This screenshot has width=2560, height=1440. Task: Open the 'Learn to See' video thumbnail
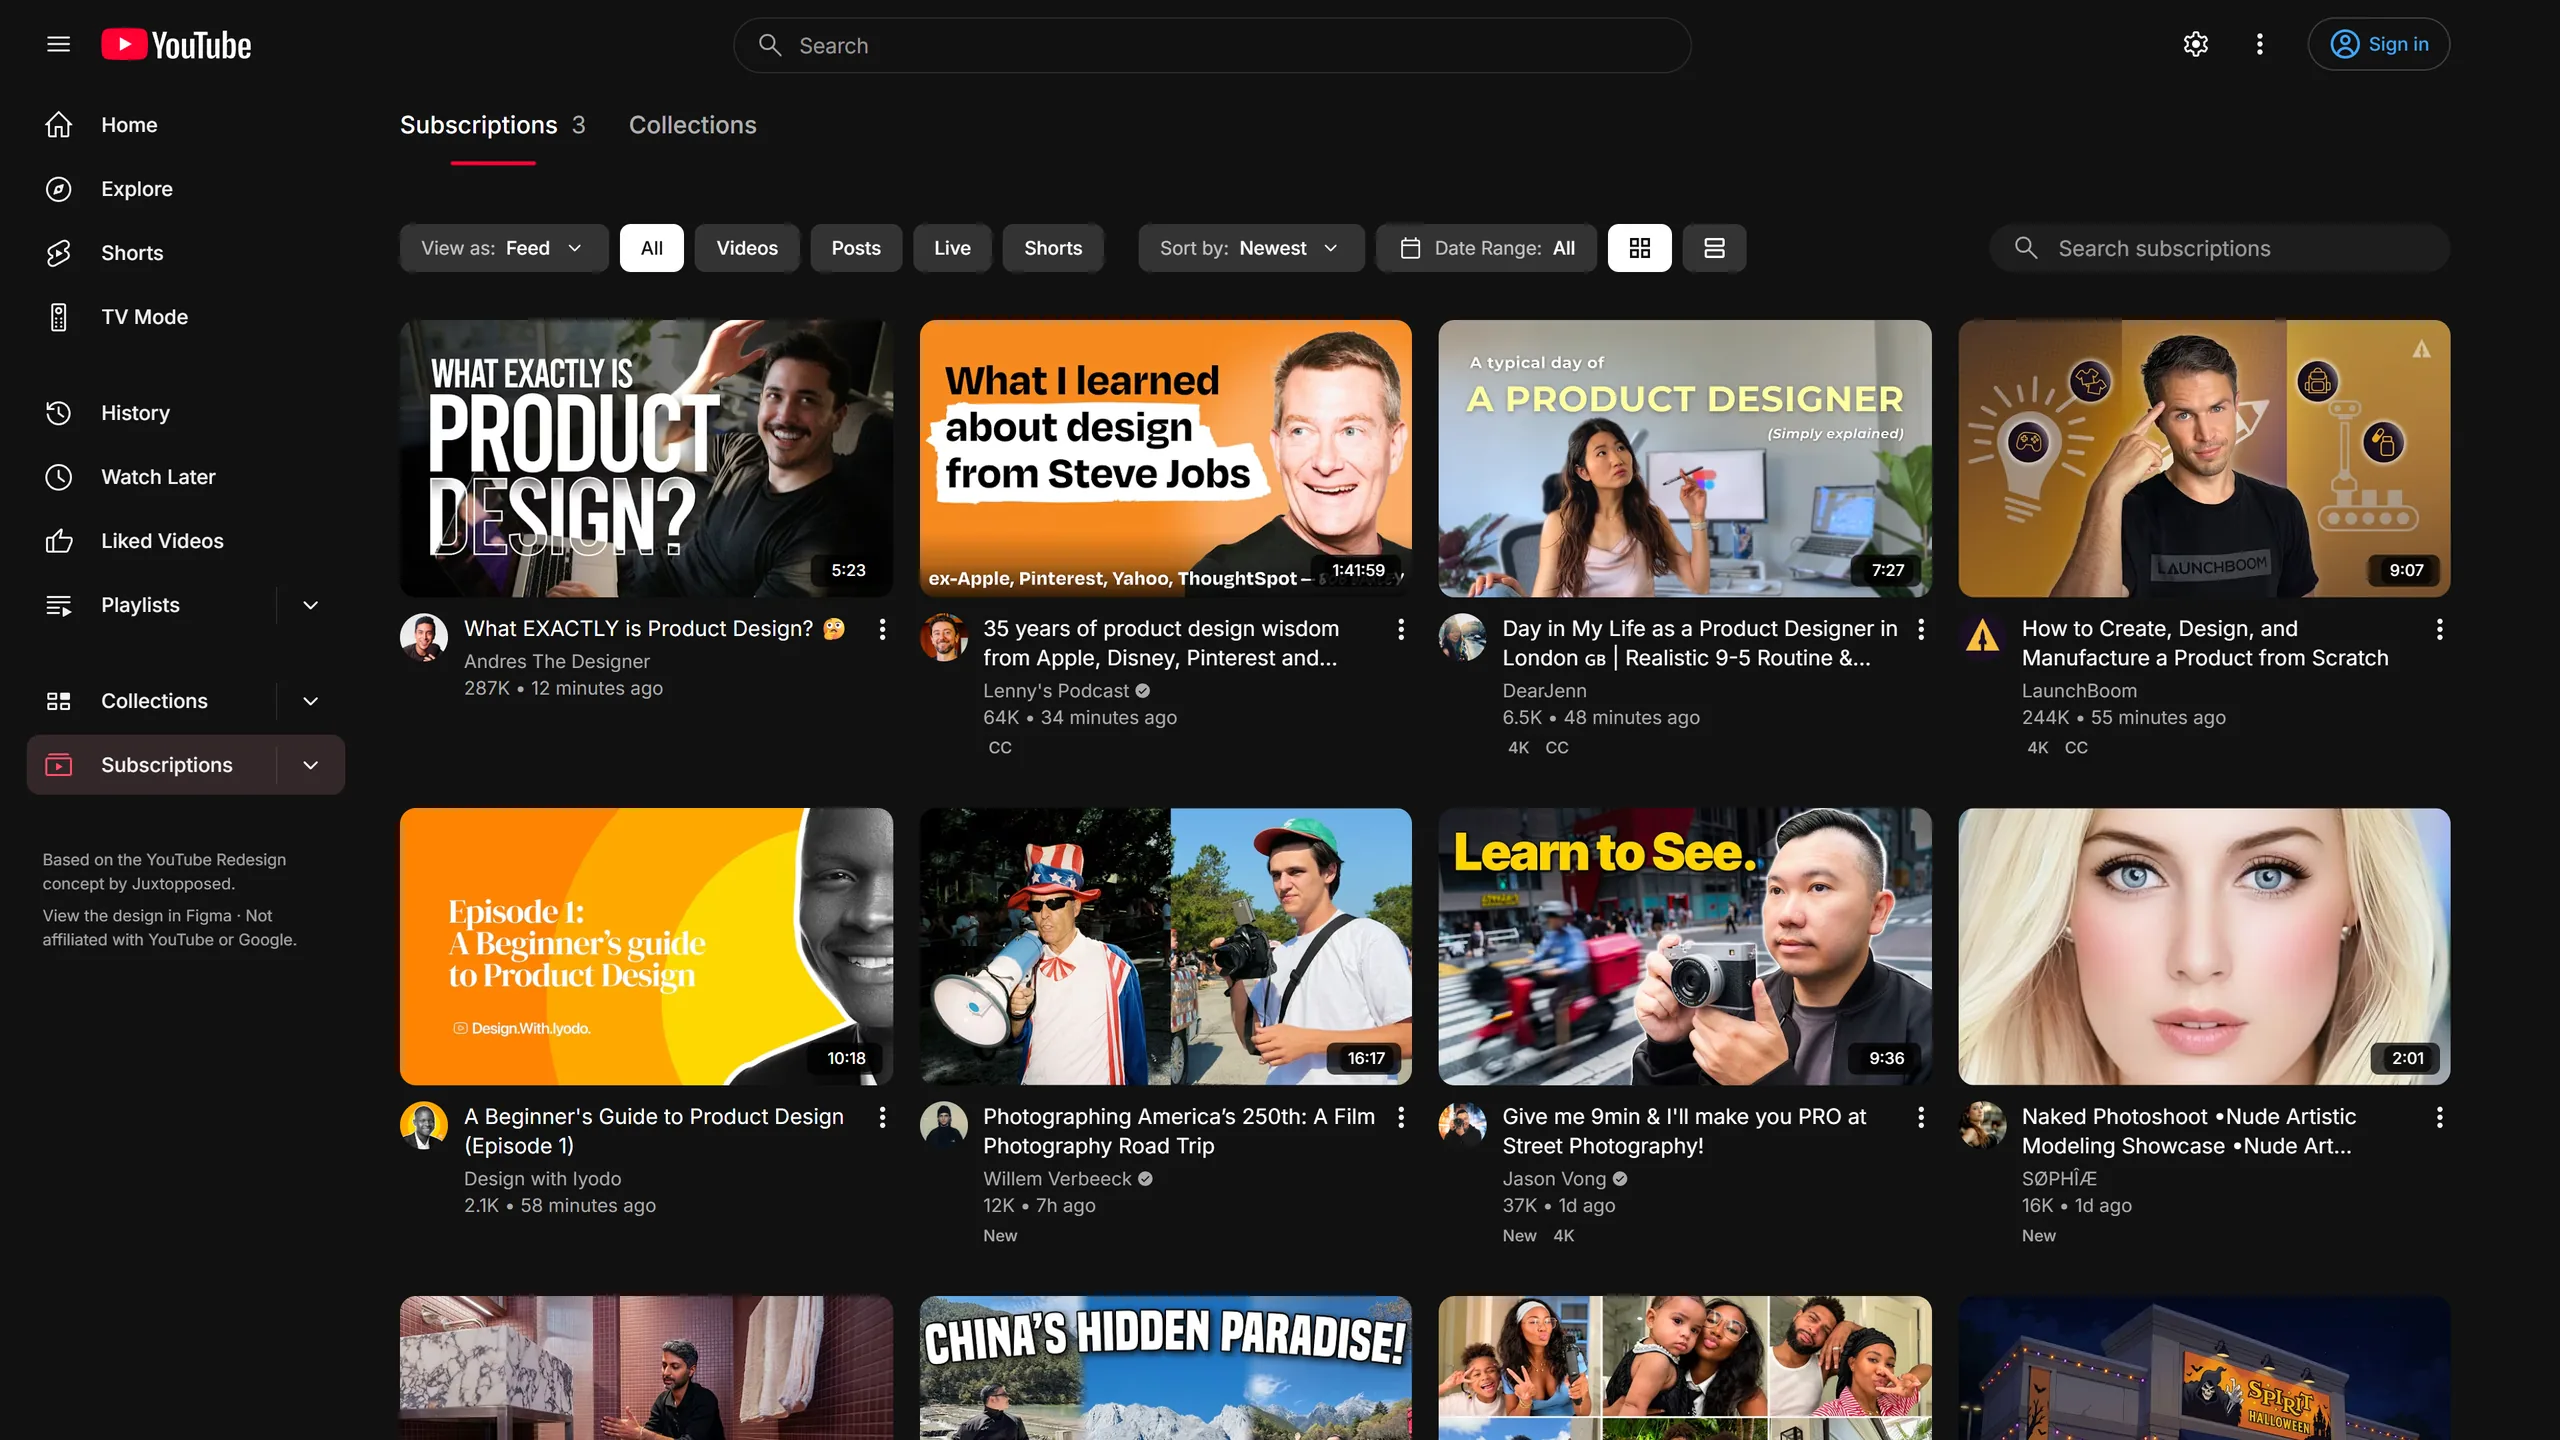pyautogui.click(x=1684, y=946)
